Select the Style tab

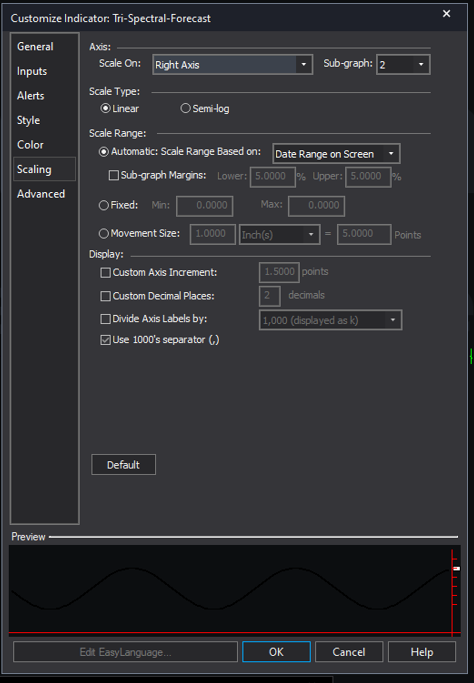[28, 120]
